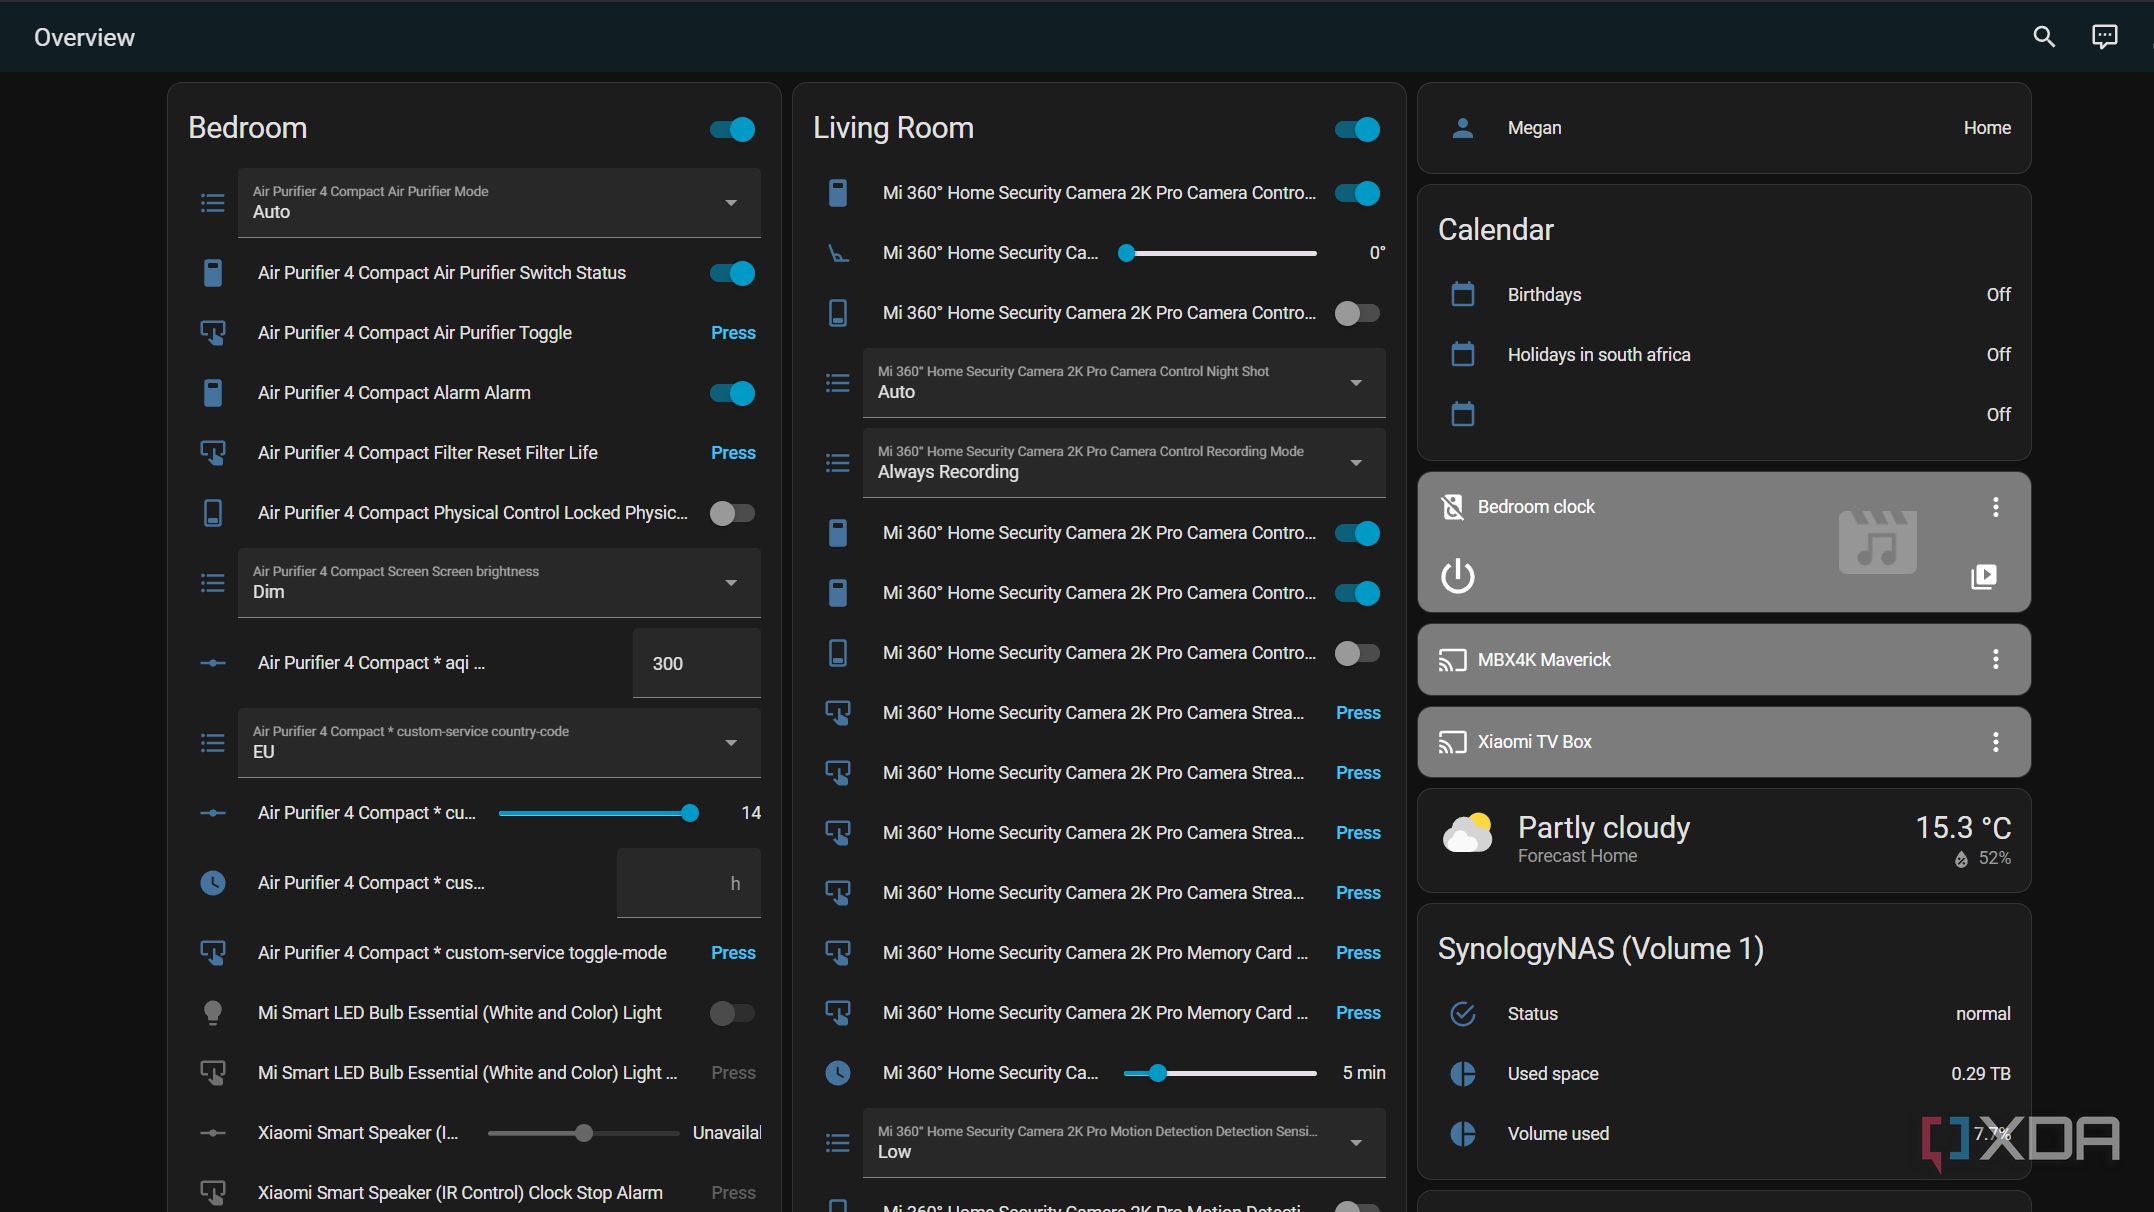
Task: Click Holidays in south africa calendar icon
Action: pos(1463,354)
